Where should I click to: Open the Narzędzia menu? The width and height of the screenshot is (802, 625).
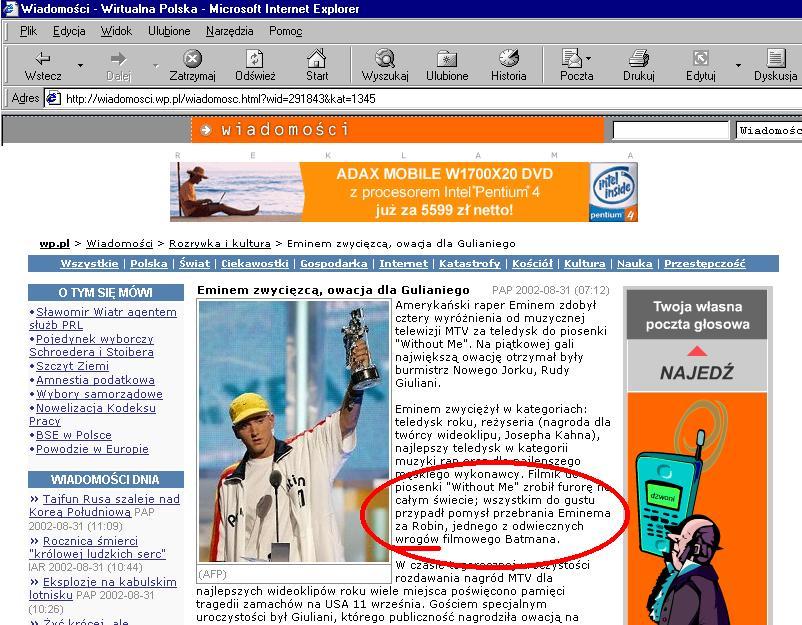[x=229, y=31]
